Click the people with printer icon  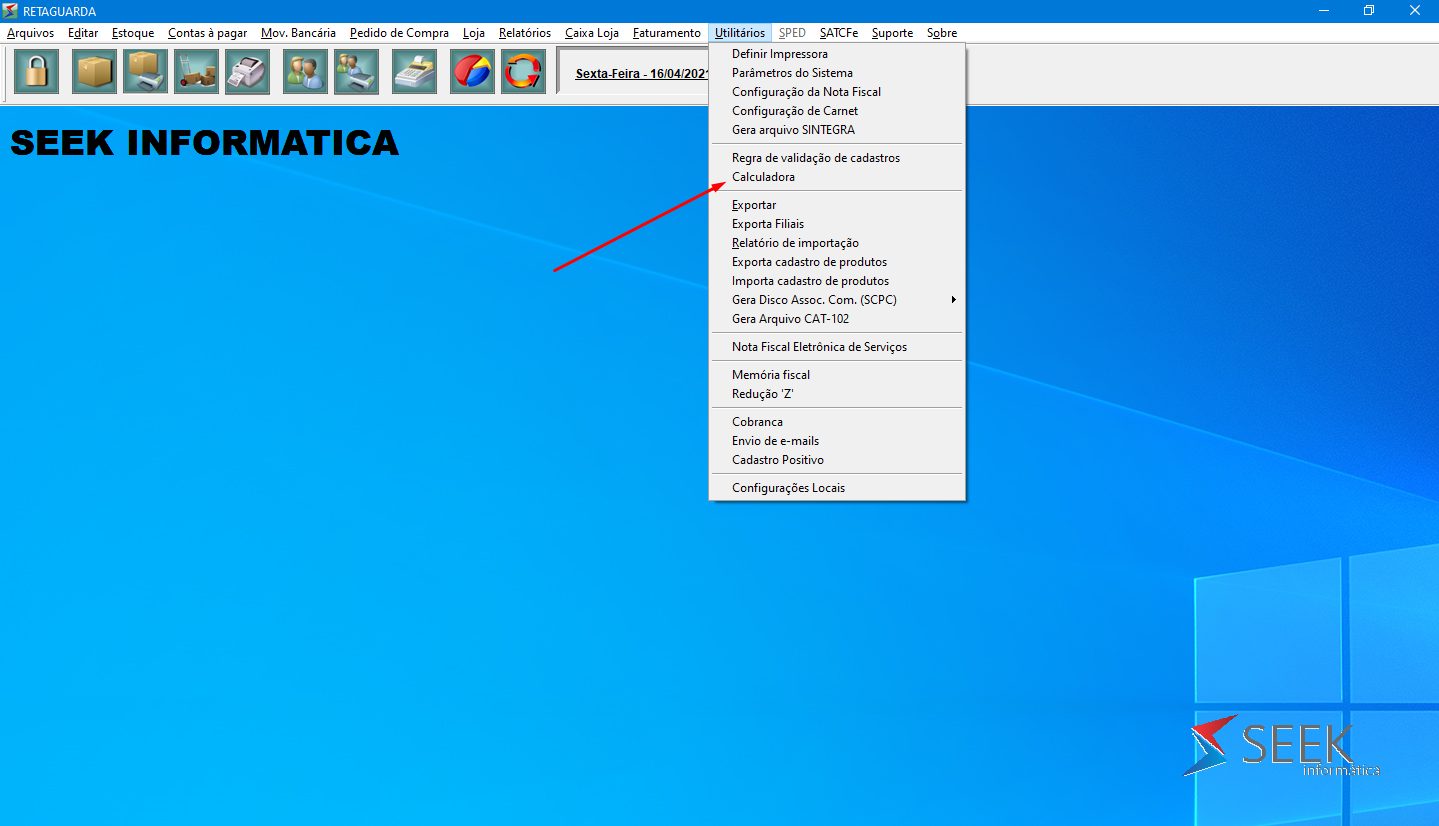point(357,72)
